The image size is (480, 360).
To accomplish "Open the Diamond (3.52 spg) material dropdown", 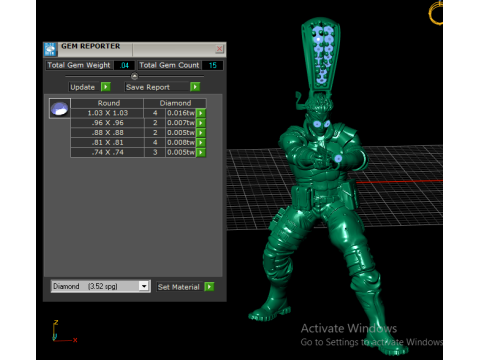I will click(144, 286).
